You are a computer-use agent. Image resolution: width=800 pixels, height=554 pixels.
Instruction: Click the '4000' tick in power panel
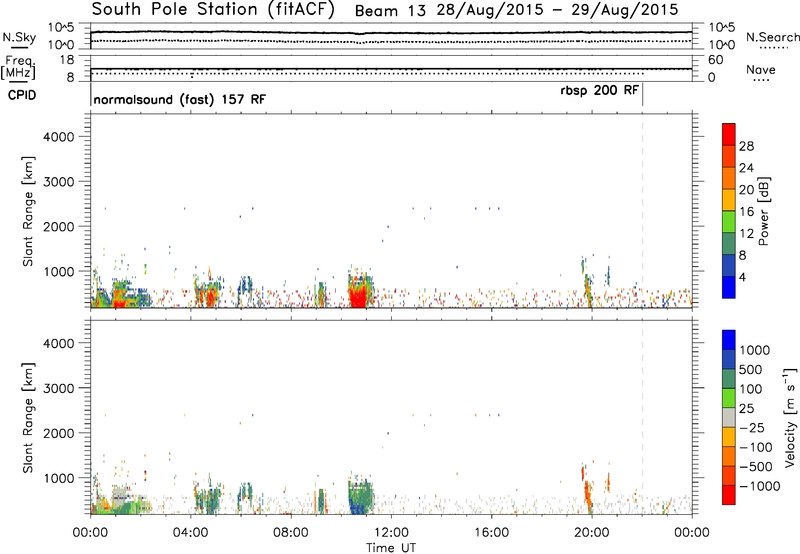click(x=58, y=137)
